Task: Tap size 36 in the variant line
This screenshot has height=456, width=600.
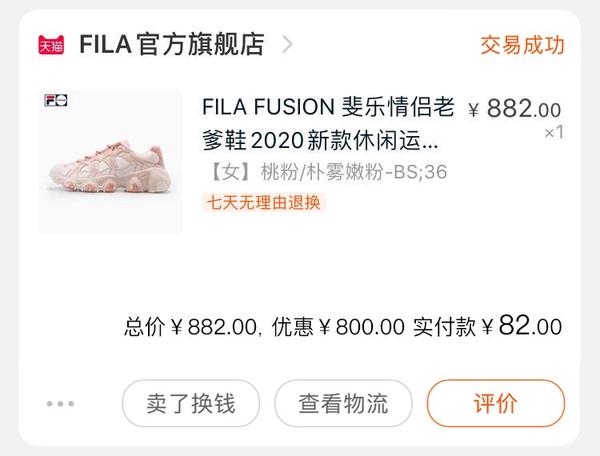Action: 434,172
